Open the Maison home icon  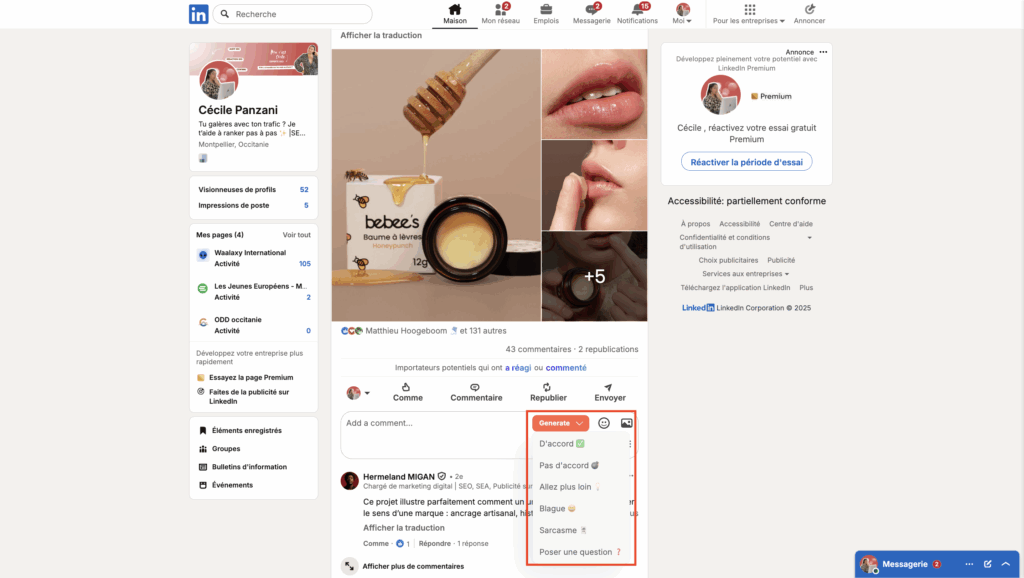click(455, 11)
